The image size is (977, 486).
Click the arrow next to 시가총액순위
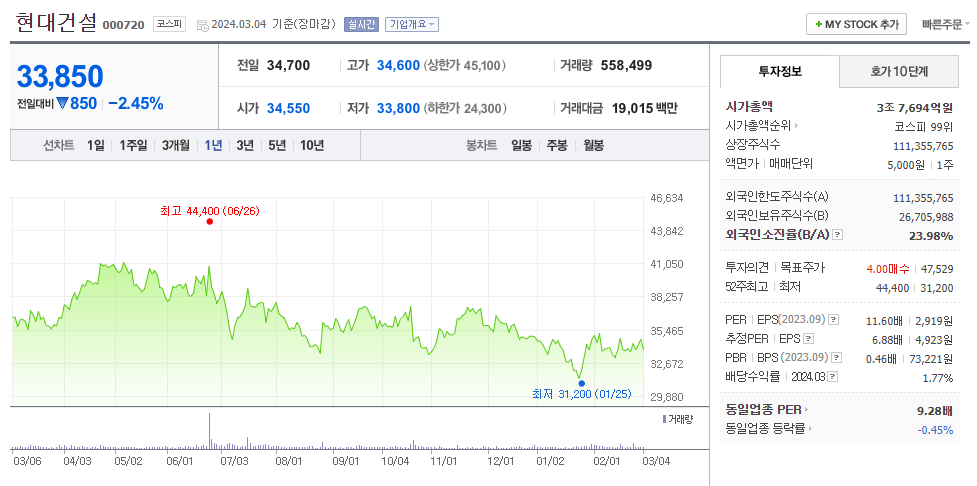click(x=796, y=126)
